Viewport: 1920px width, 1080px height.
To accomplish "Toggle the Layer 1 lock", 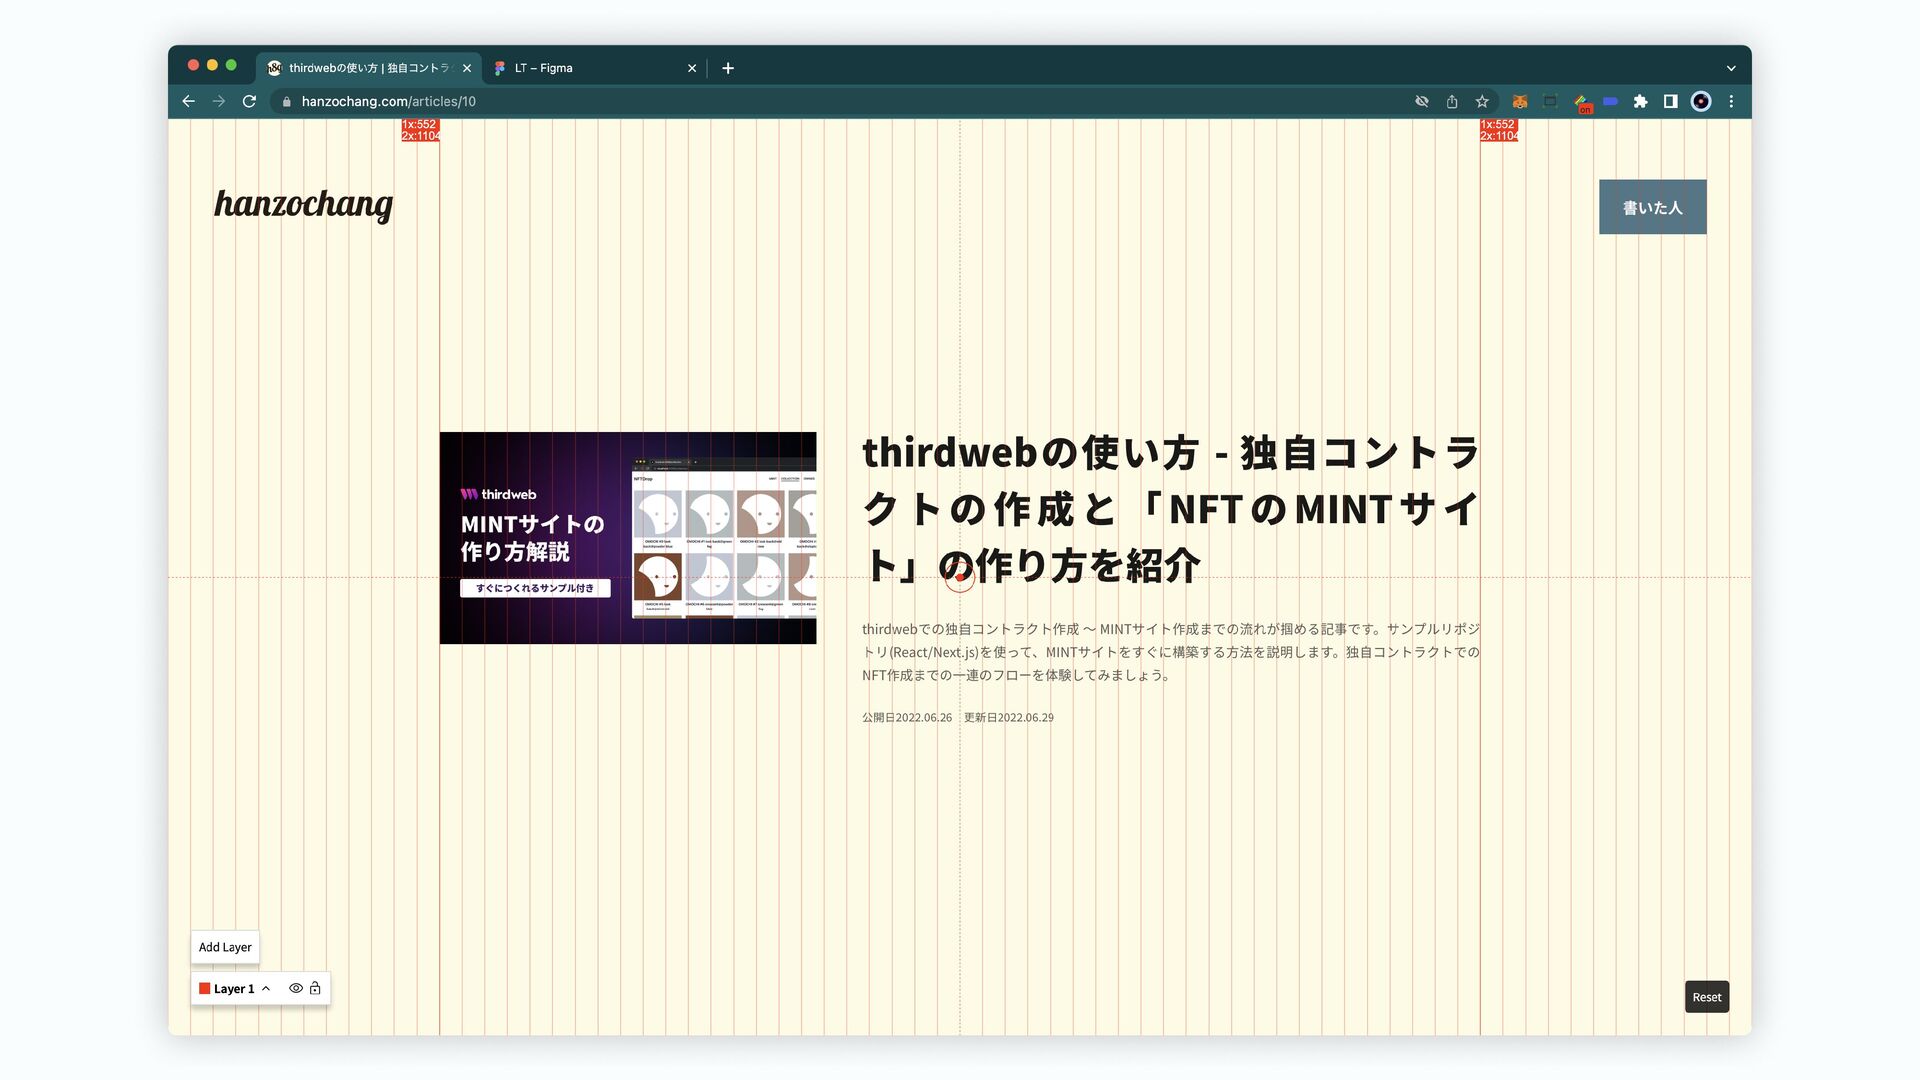I will click(315, 988).
